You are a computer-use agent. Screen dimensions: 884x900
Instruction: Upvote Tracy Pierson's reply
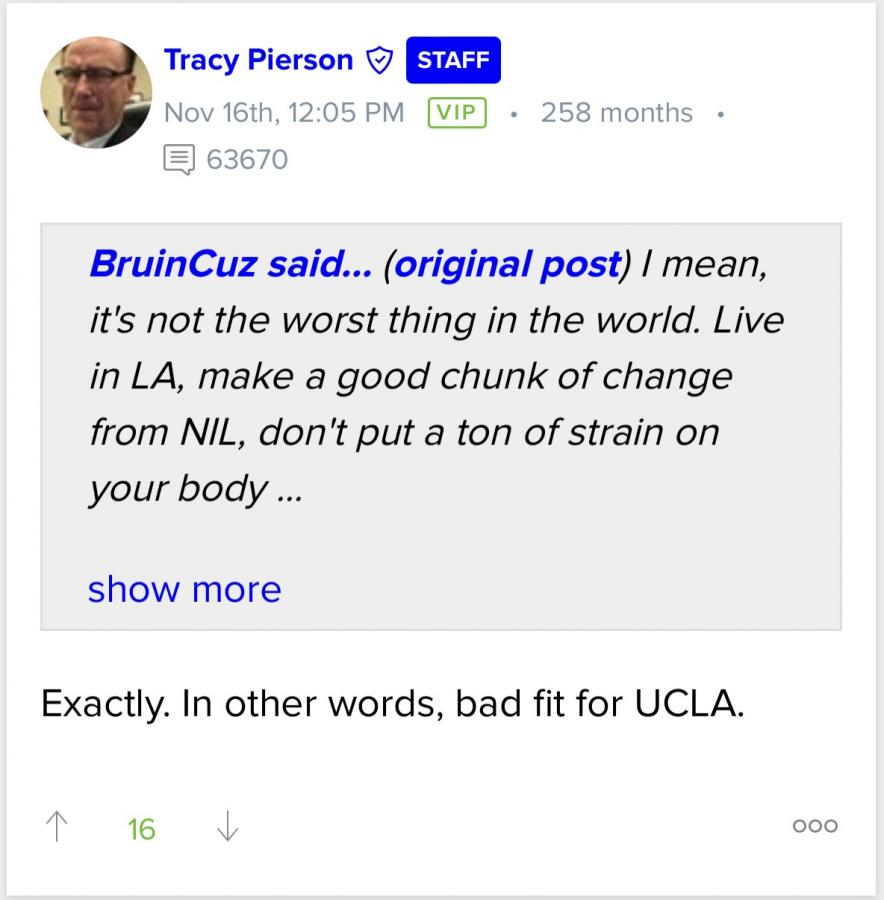point(57,827)
